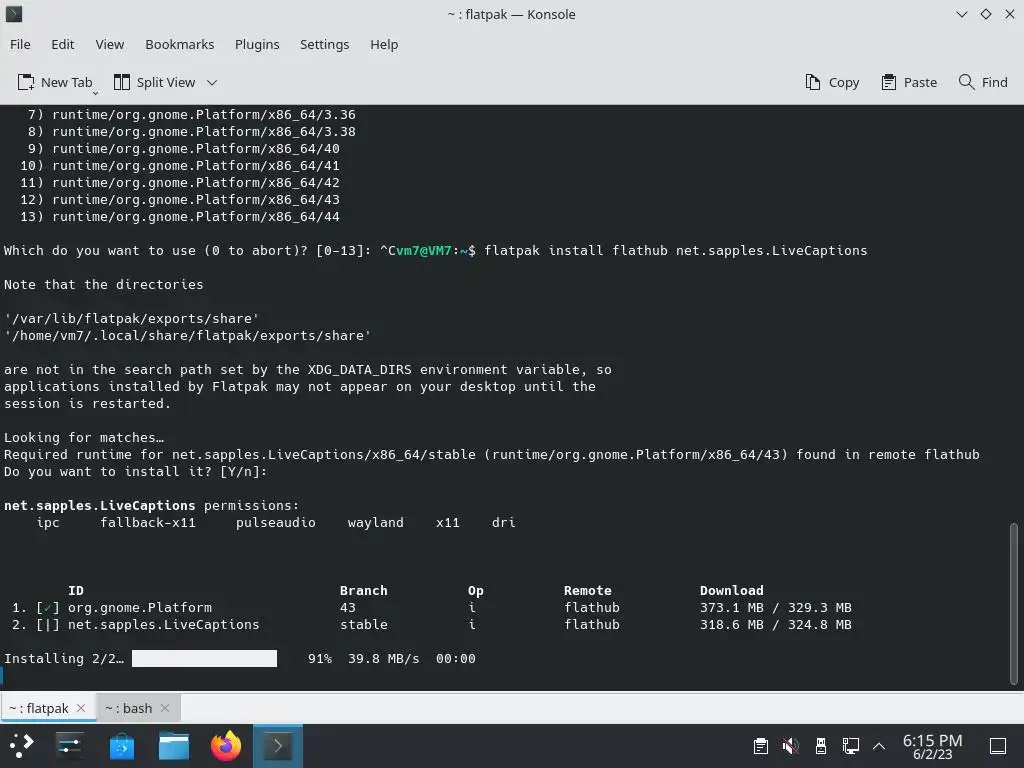Open the clipboard tray icon
Viewport: 1024px width, 768px height.
pyautogui.click(x=760, y=746)
